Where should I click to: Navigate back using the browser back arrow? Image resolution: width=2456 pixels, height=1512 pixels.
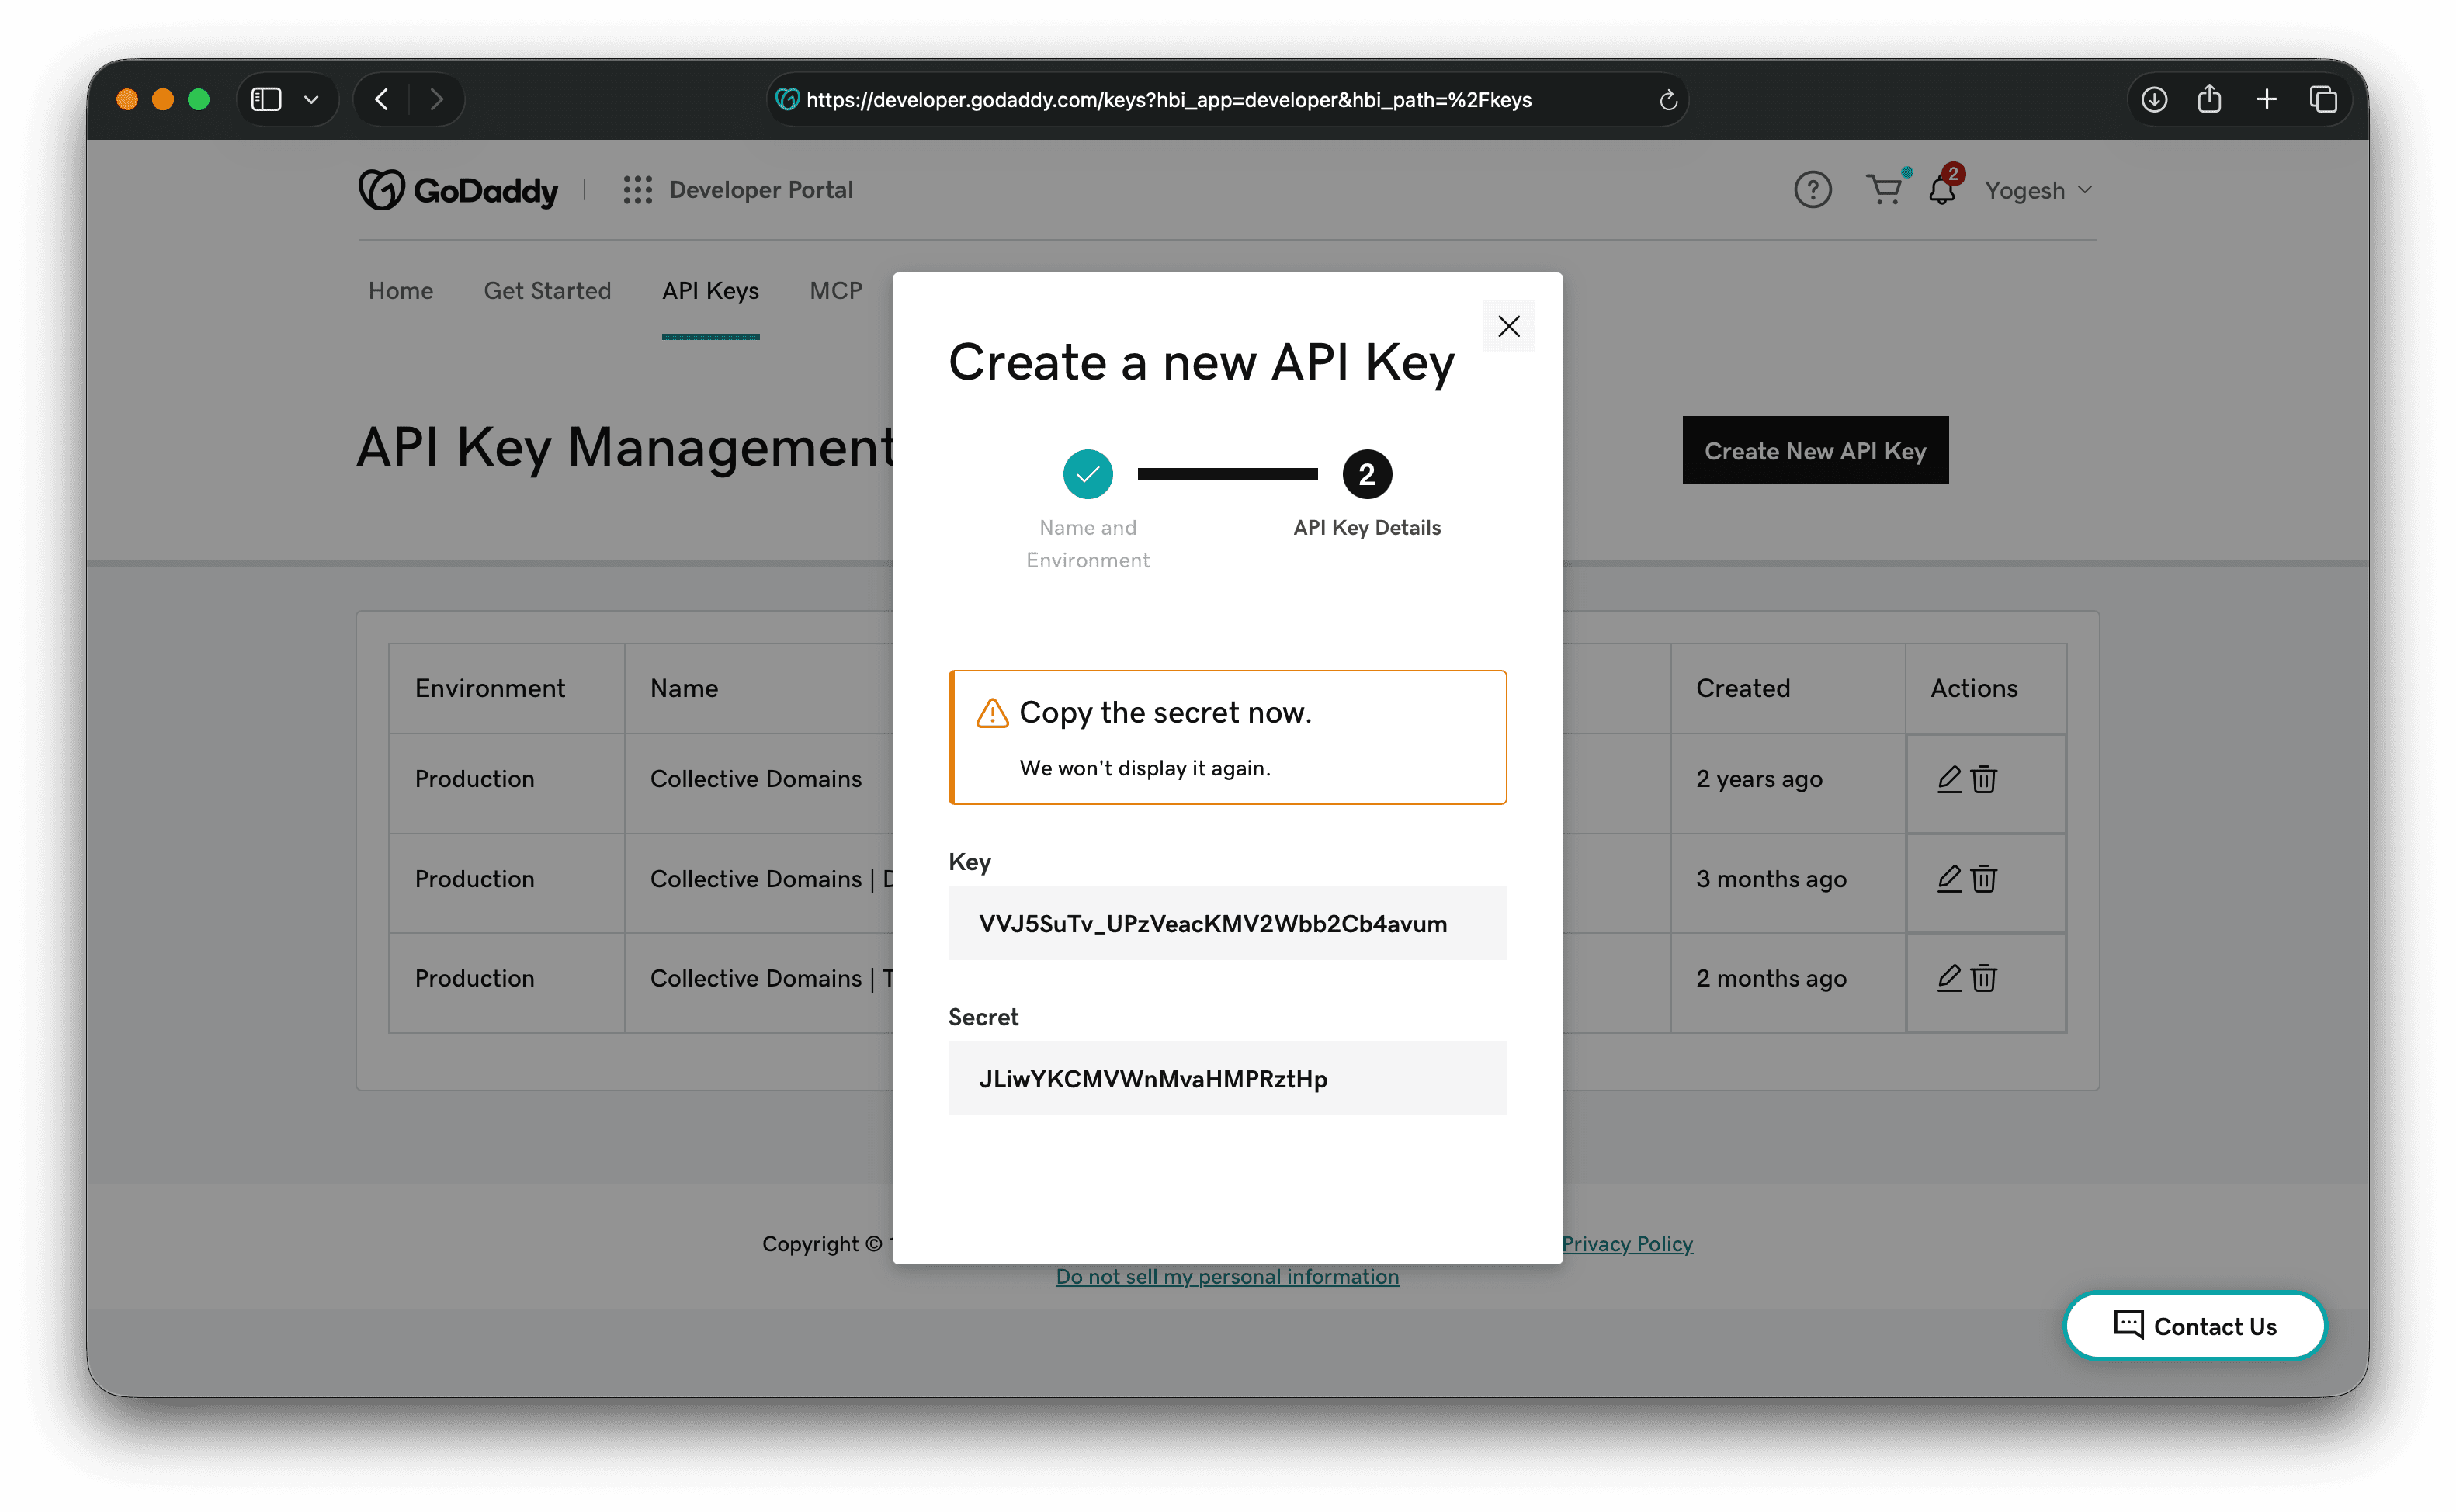[x=381, y=99]
